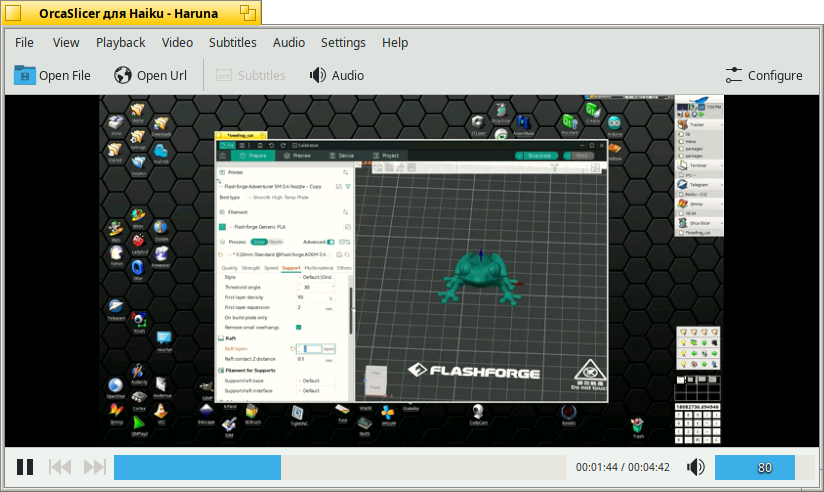Image resolution: width=824 pixels, height=492 pixels.
Task: Skip to the previous playlist item
Action: 60,467
